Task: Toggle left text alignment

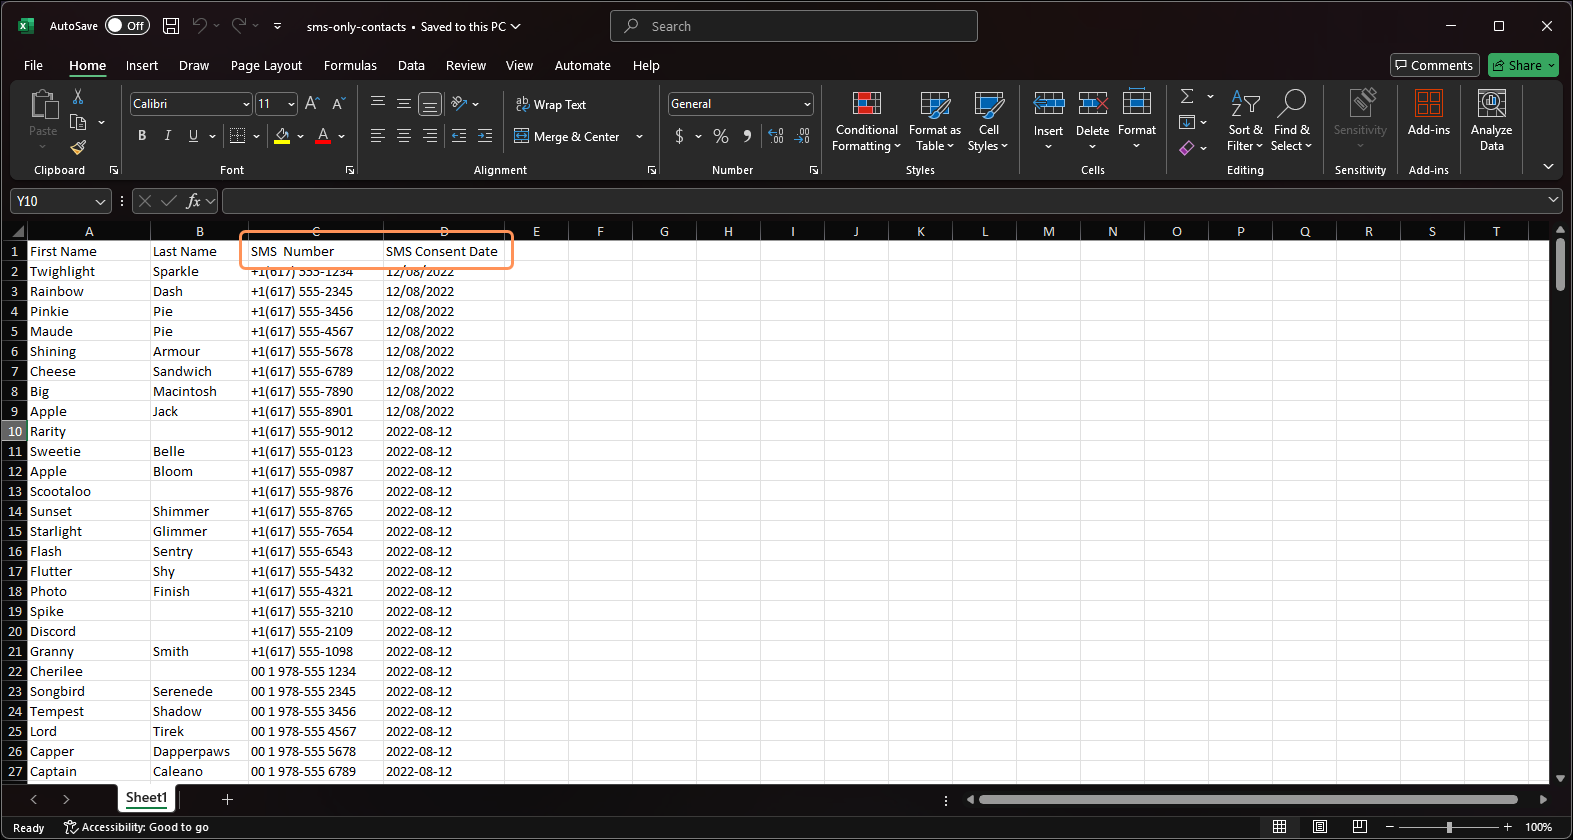Action: click(x=377, y=136)
